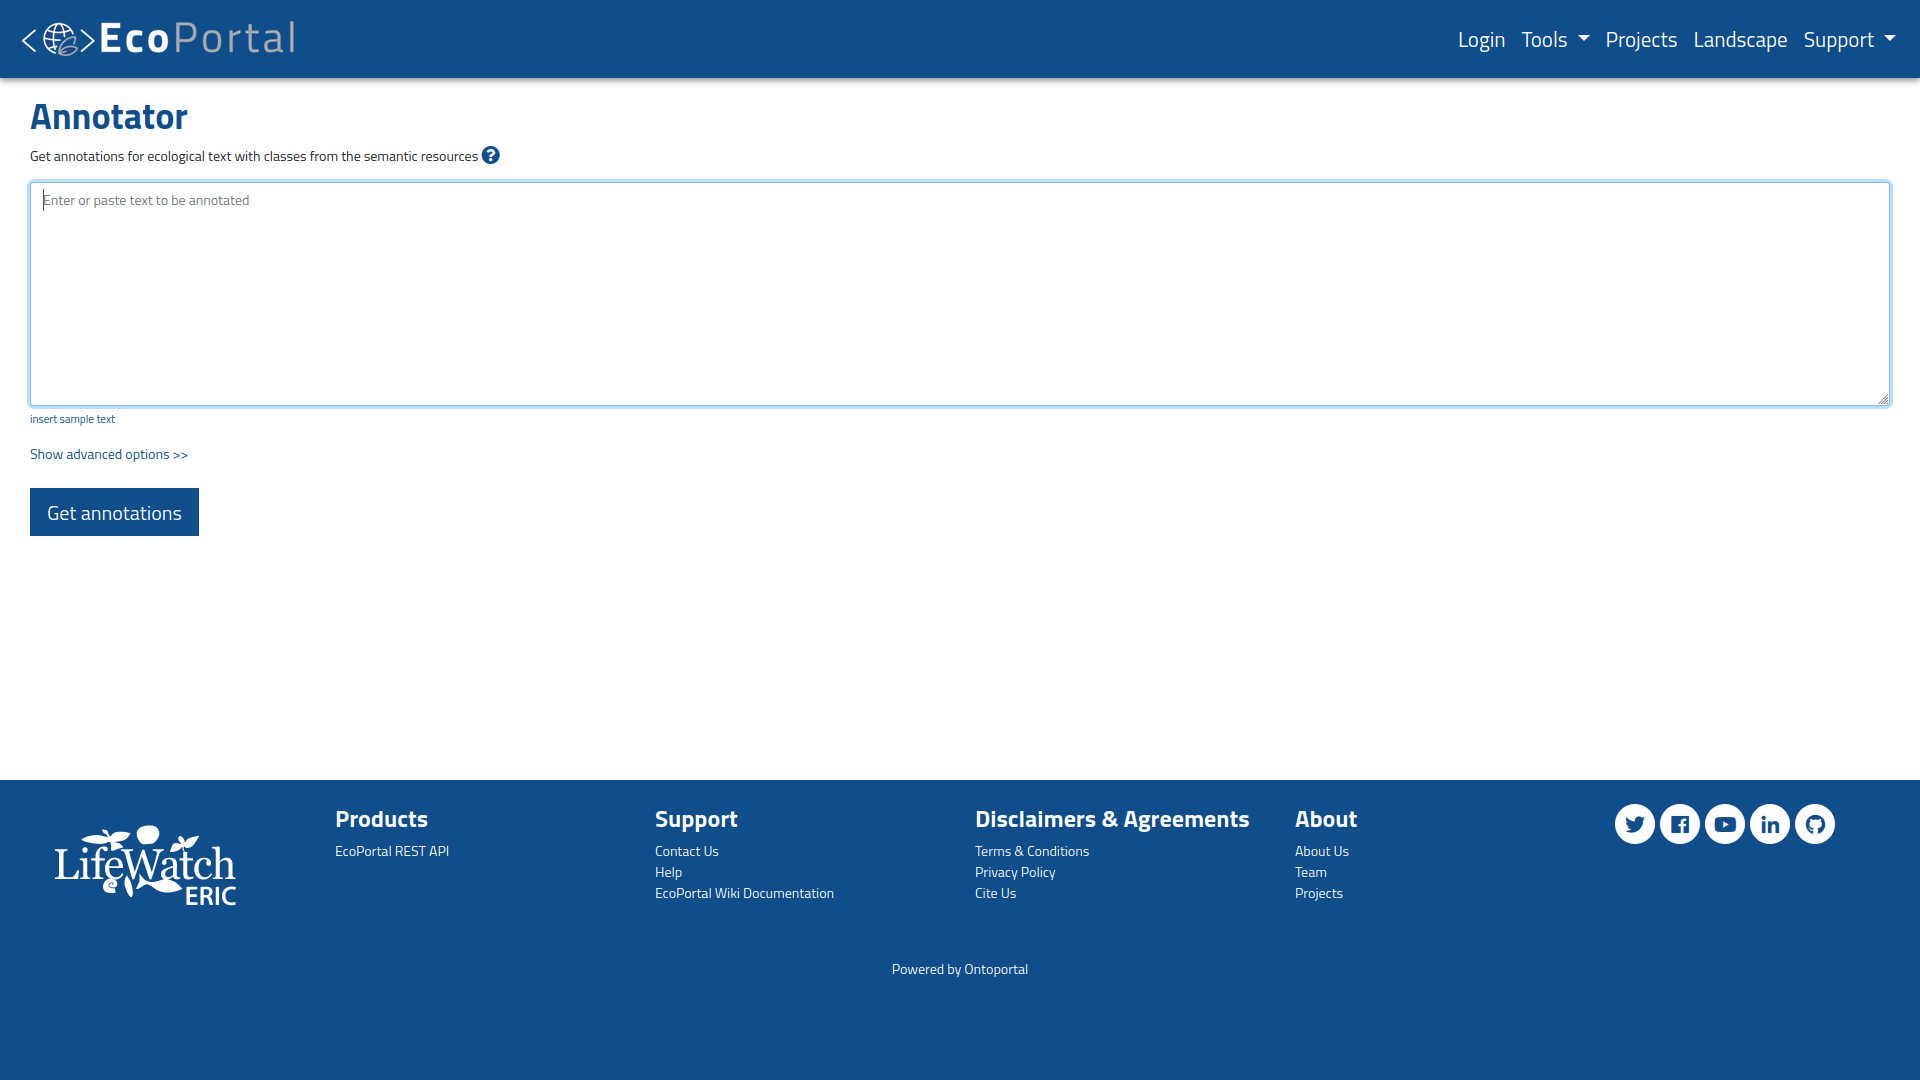Click the Get annotations button
Image resolution: width=1920 pixels, height=1080 pixels.
point(113,512)
